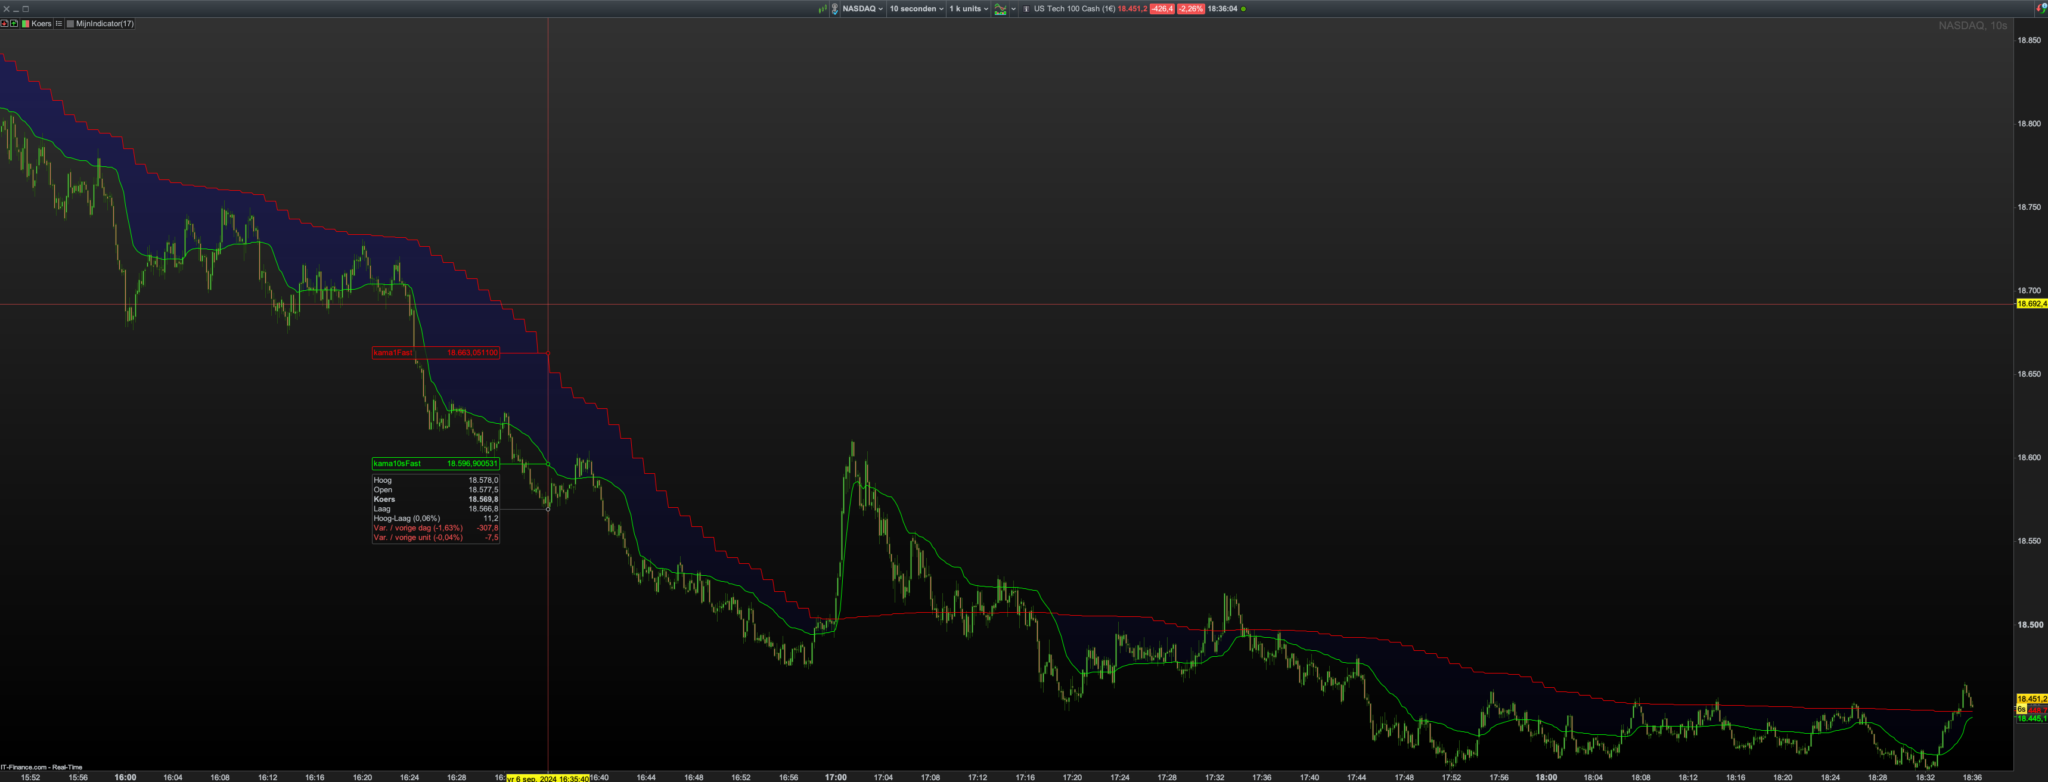Click the kama10sFast green value label
The image size is (2048, 782).
tap(435, 464)
